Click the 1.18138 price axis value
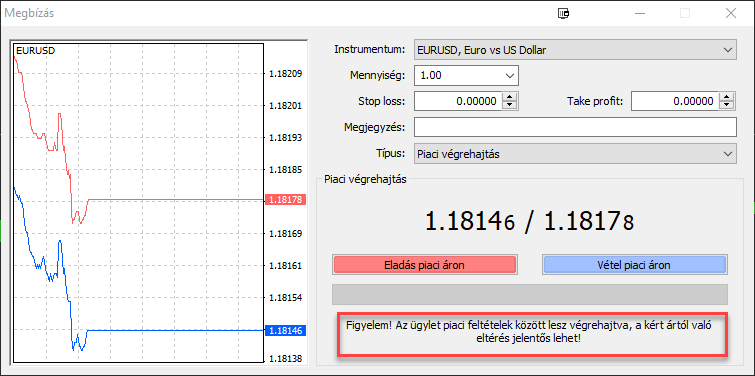Viewport: 755px width, 376px height. pos(286,359)
